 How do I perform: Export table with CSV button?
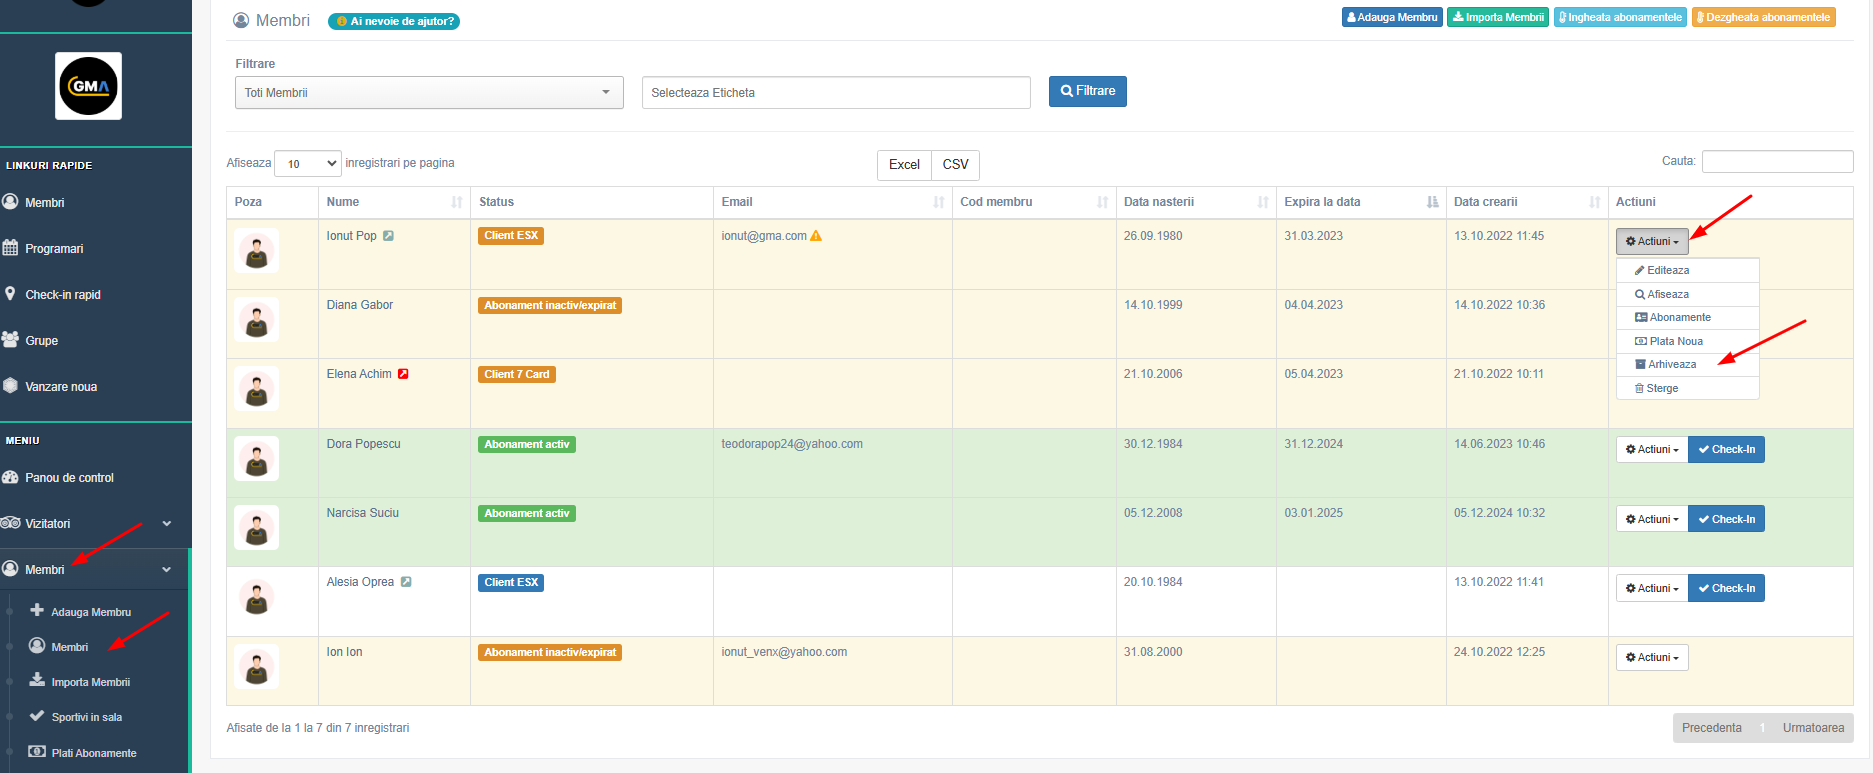point(955,165)
